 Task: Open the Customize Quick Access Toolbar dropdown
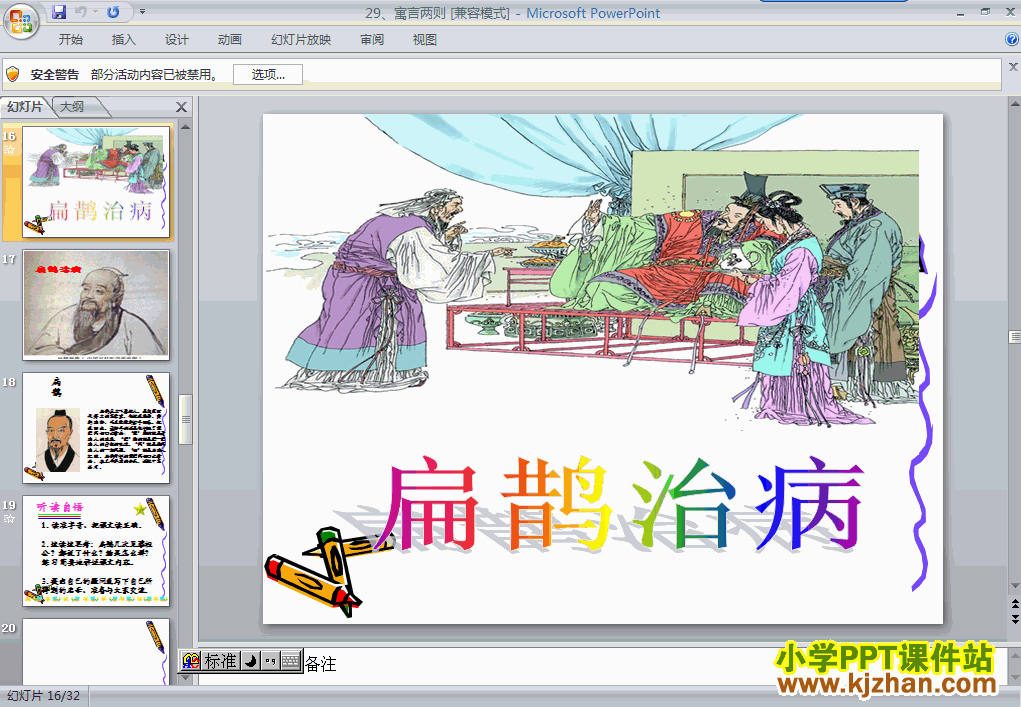click(x=143, y=12)
